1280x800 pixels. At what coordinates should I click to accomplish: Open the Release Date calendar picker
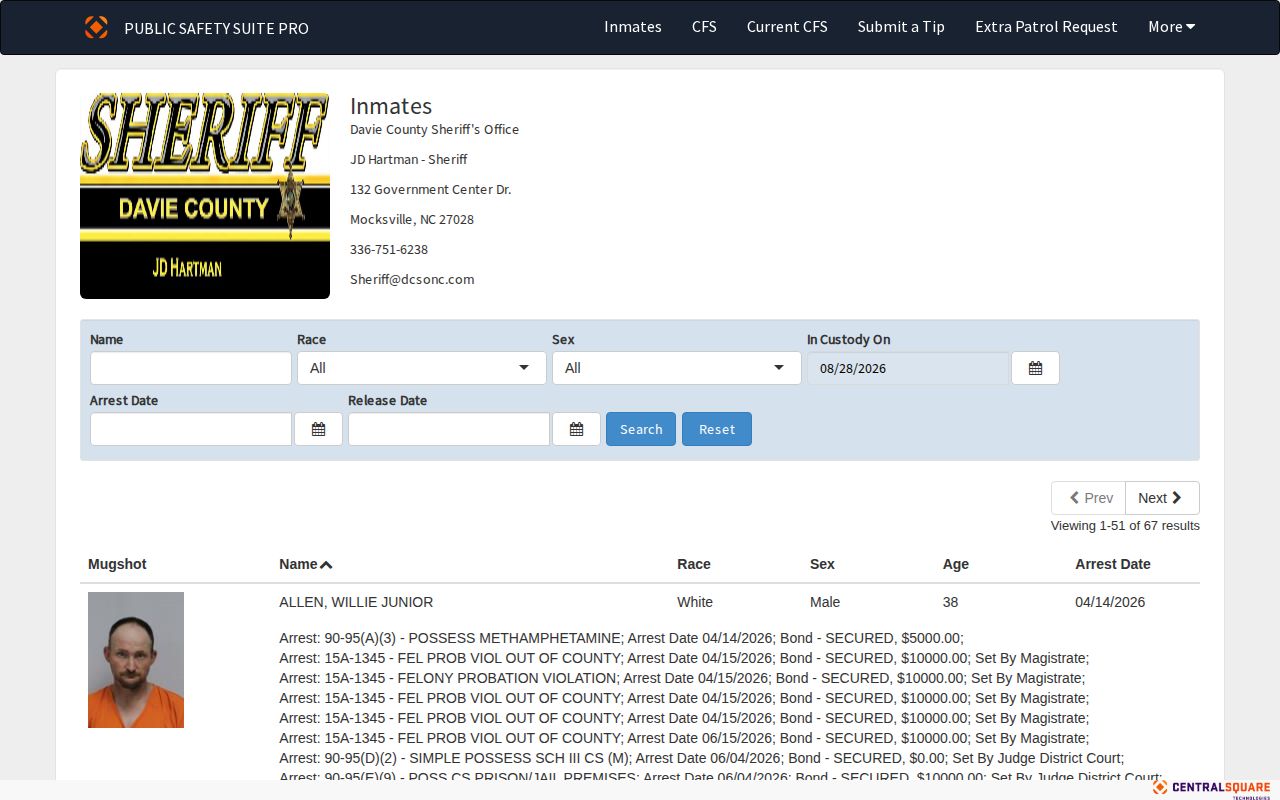click(576, 429)
